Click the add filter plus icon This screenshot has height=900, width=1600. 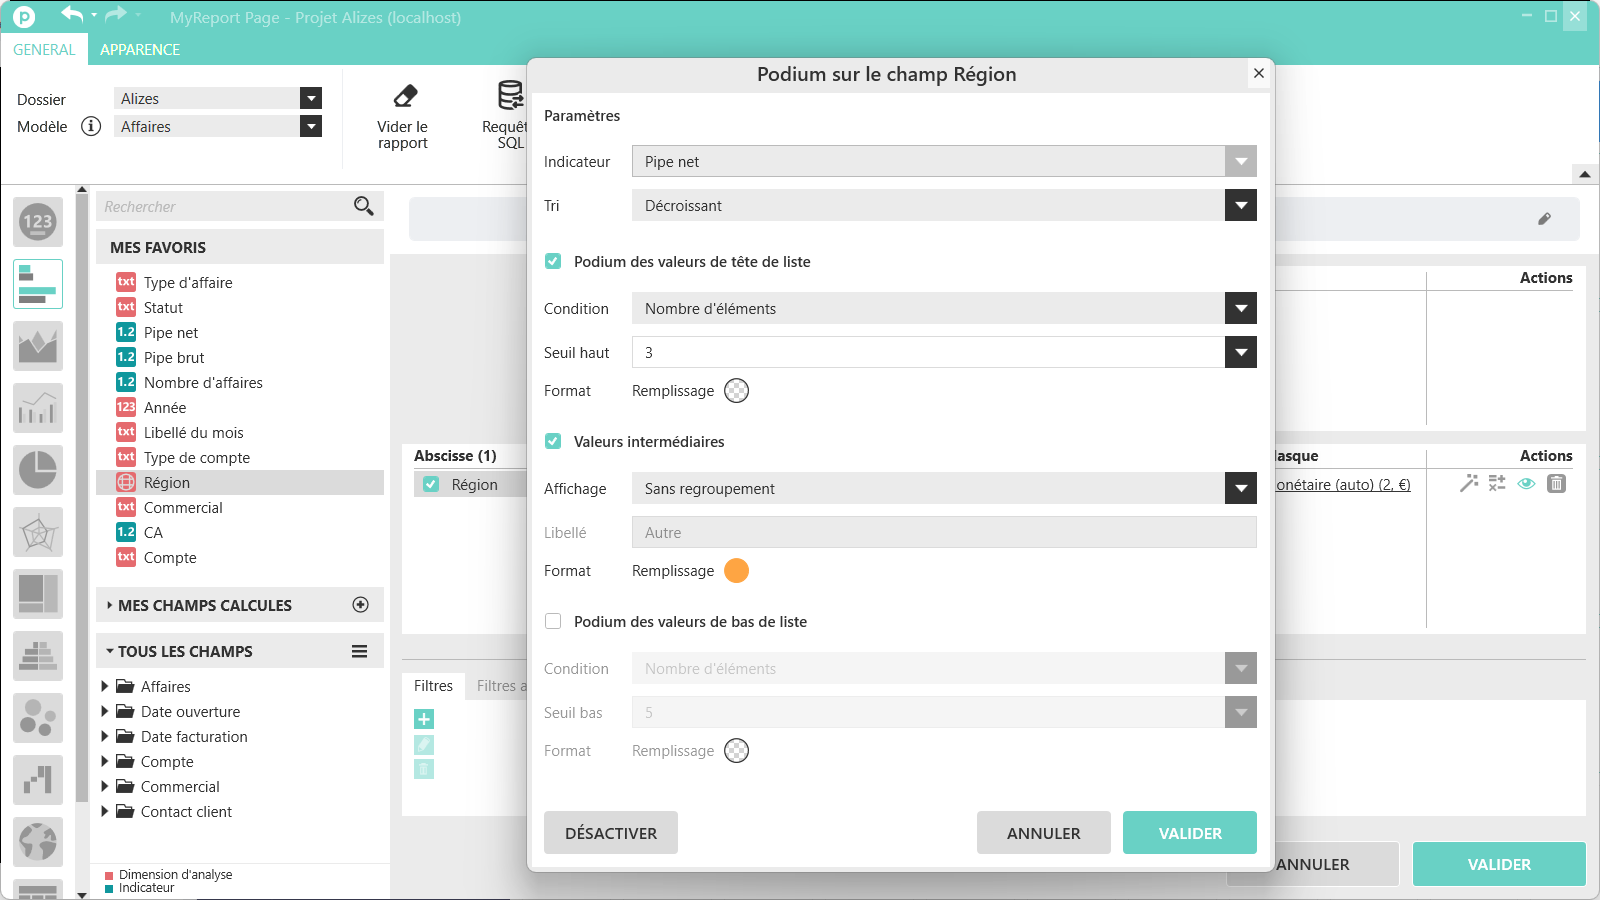(x=424, y=719)
